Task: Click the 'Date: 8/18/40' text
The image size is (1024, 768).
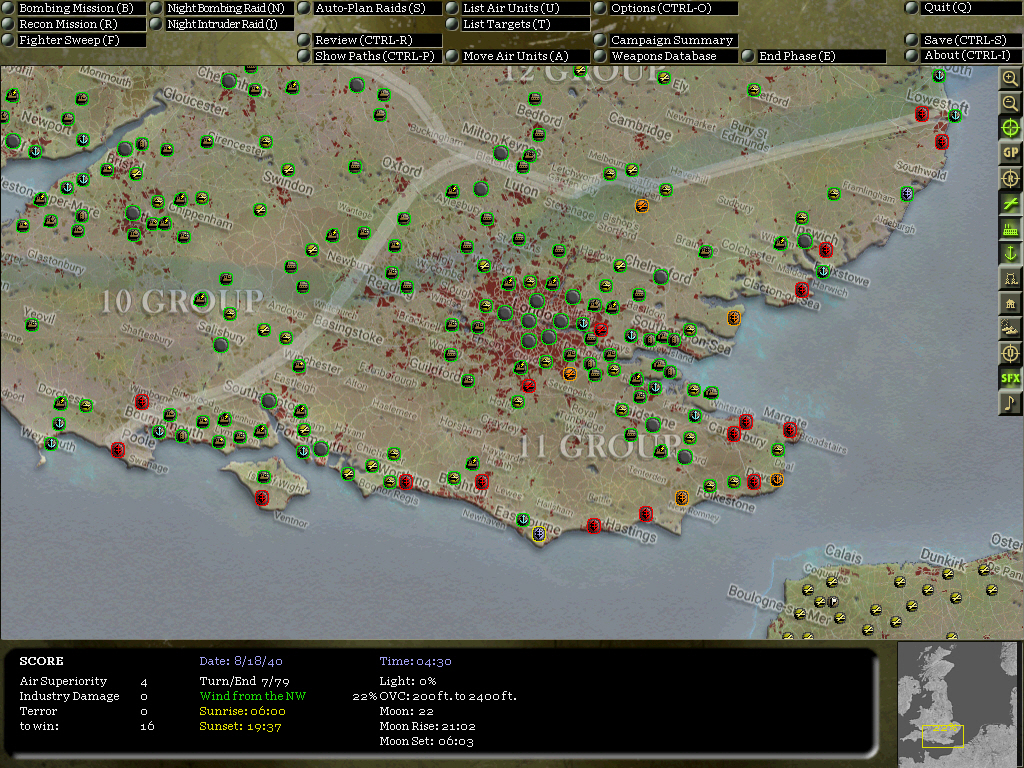Action: pos(241,662)
